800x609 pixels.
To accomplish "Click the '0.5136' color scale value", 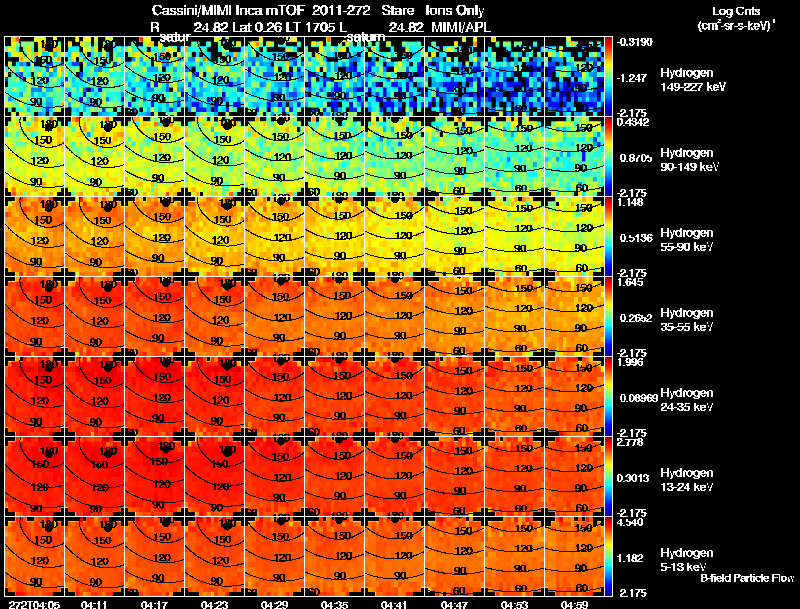I will (x=636, y=238).
